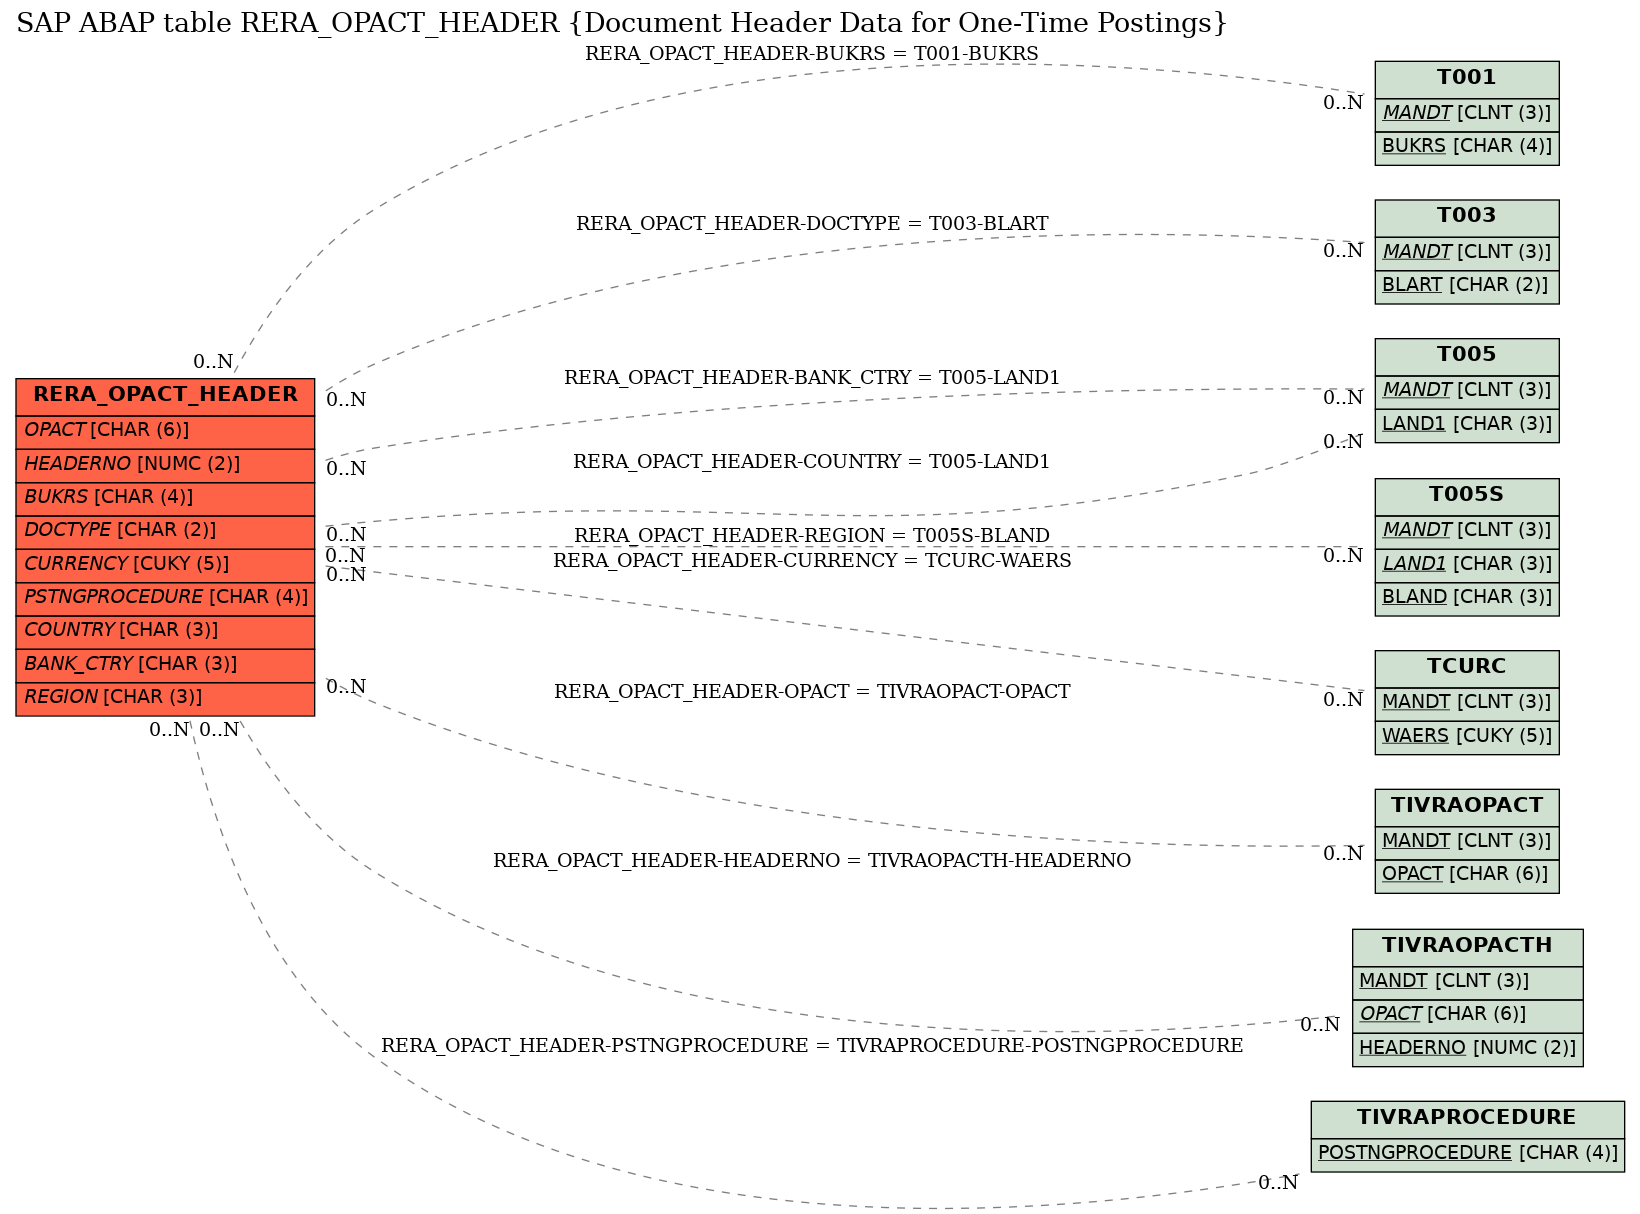Select the DOCTYPE [CHAR (2)] field
This screenshot has height=1214, width=1640.
coord(165,531)
